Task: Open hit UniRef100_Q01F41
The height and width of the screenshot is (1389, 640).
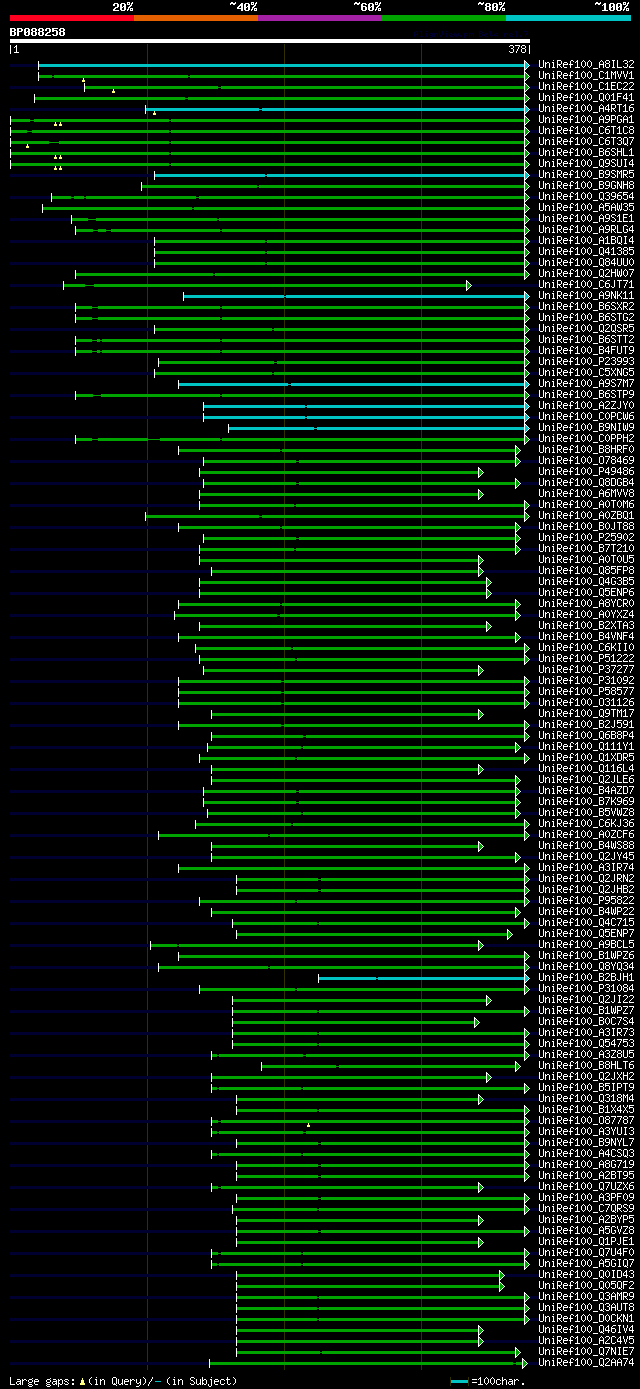Action: (x=586, y=97)
